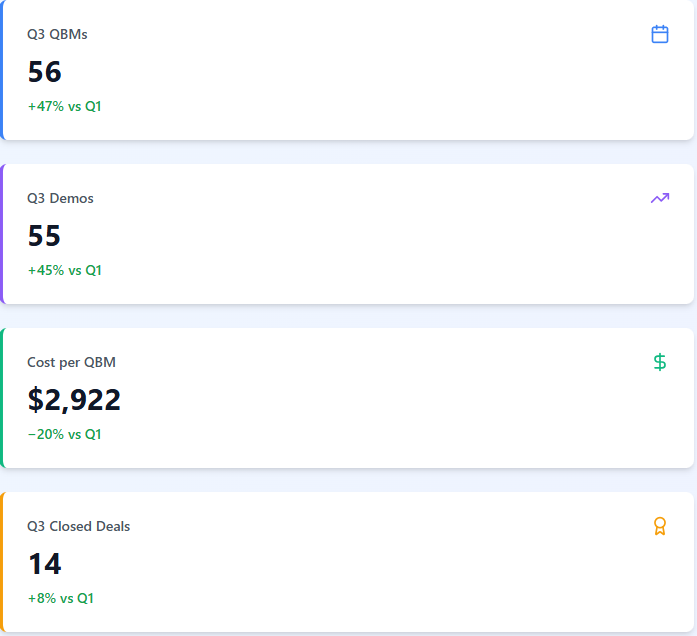Viewport: 697px width, 636px height.
Task: Click the calendar icon on Q3 QBMs card
Action: (x=659, y=34)
